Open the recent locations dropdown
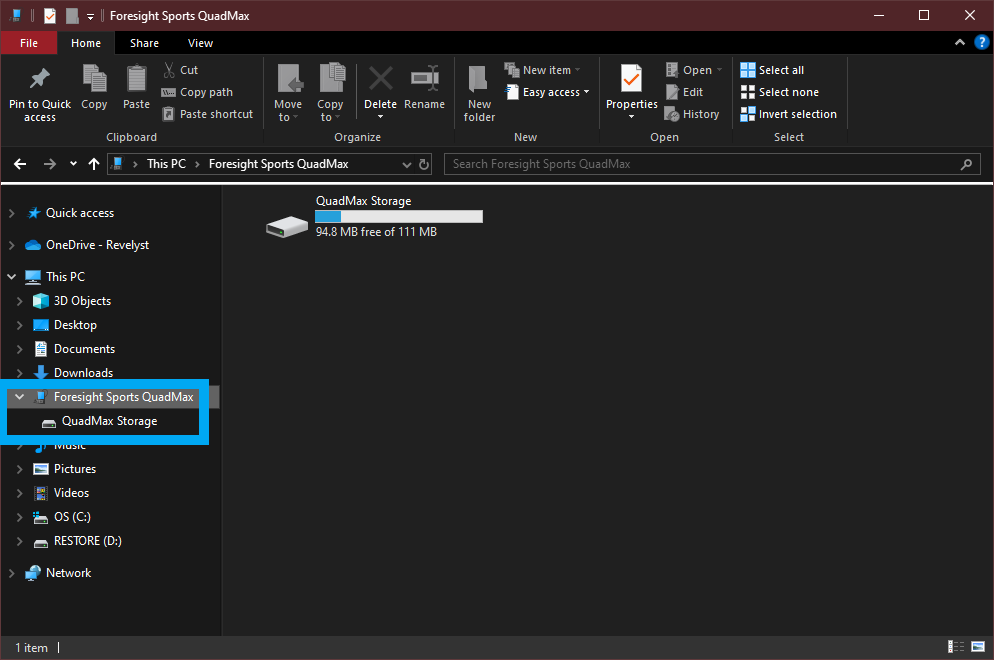994x660 pixels. pos(74,164)
